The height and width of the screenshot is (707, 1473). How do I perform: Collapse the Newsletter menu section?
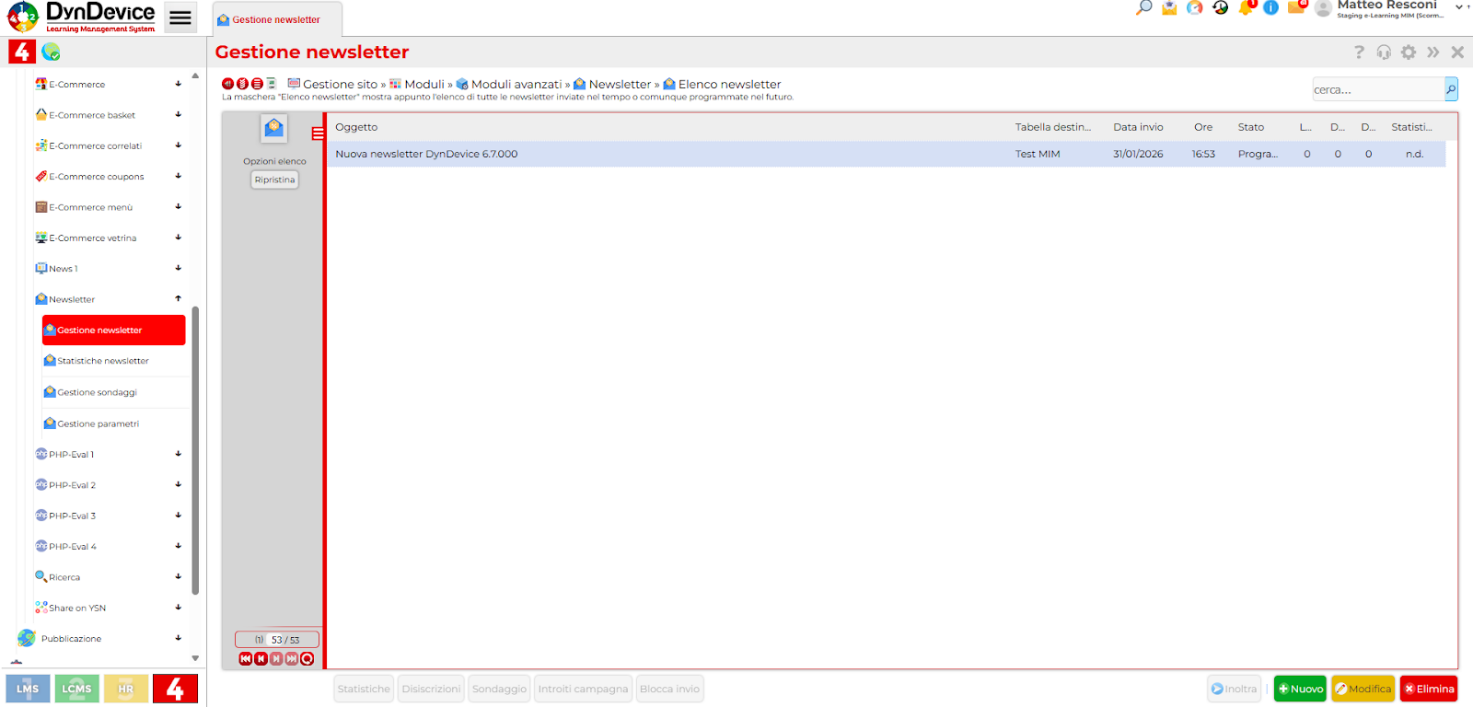(178, 299)
